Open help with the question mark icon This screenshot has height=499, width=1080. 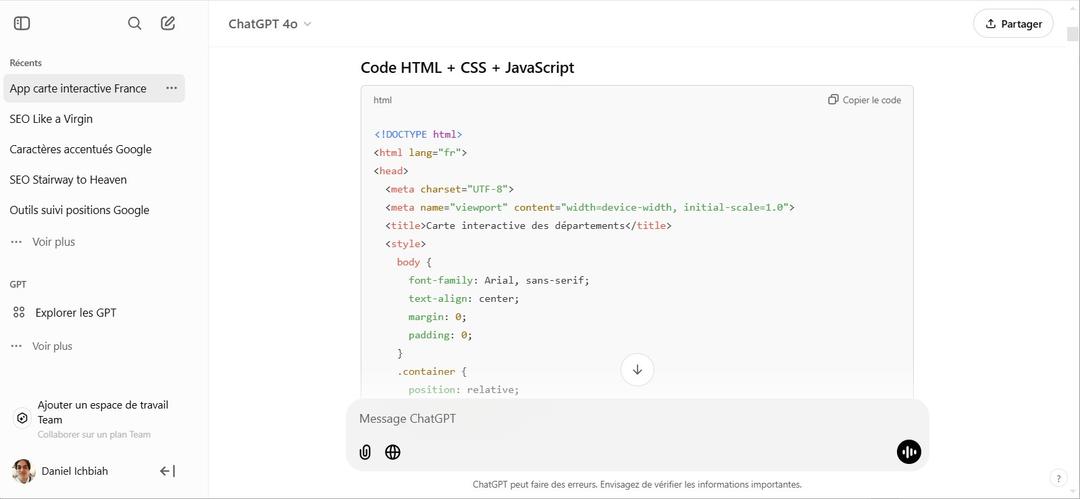tap(1059, 478)
